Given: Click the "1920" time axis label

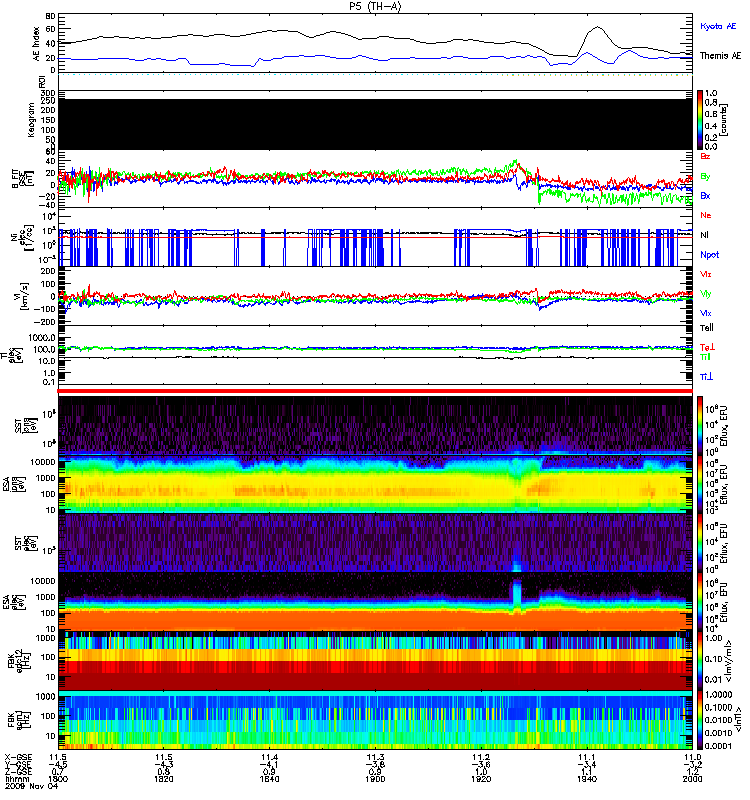Looking at the screenshot, I should pyautogui.click(x=481, y=779).
